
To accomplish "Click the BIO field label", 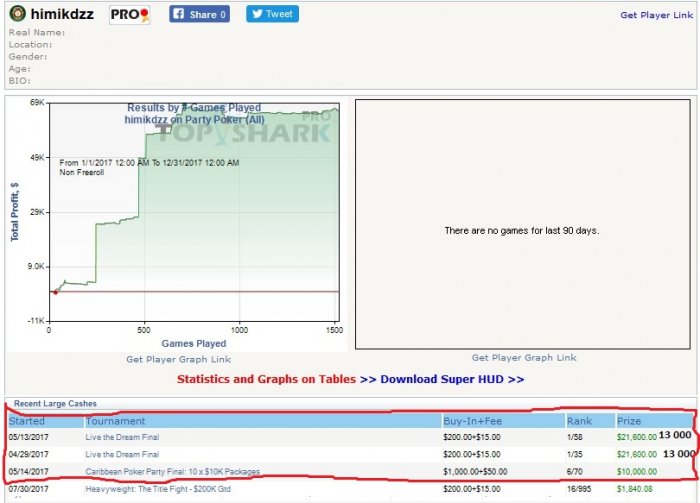I will pos(20,81).
